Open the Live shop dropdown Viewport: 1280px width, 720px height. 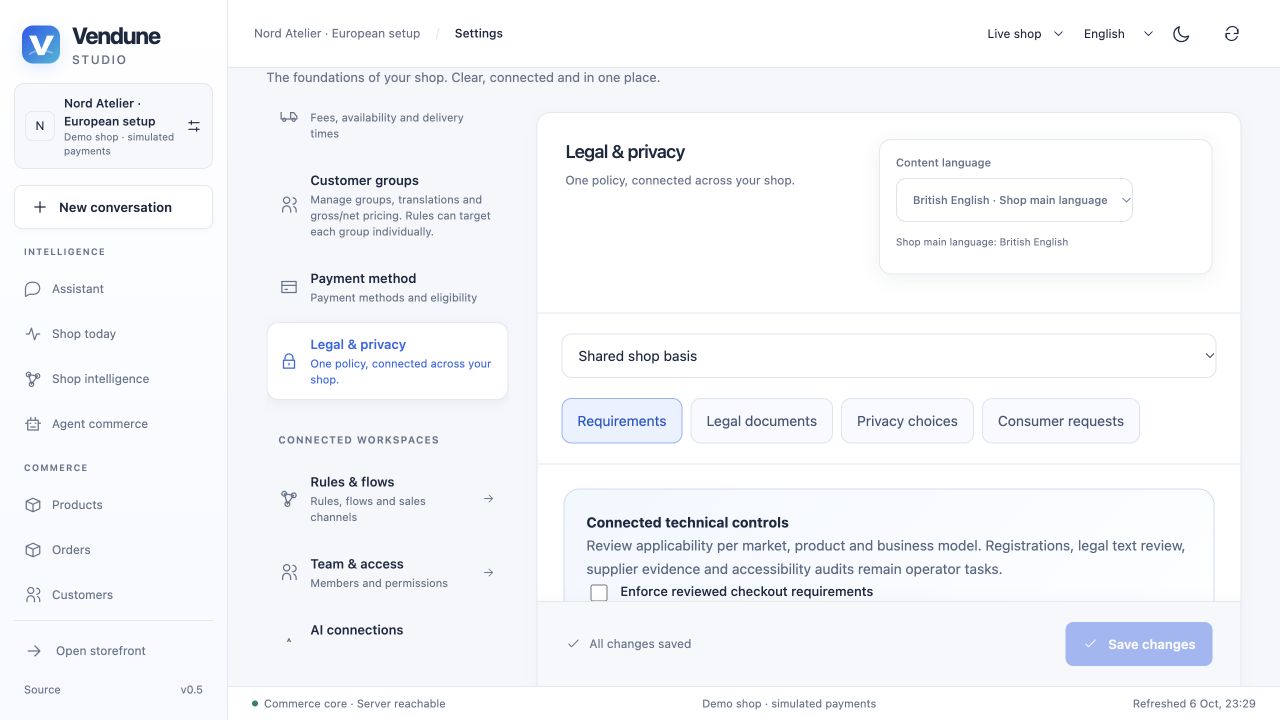pyautogui.click(x=1025, y=34)
